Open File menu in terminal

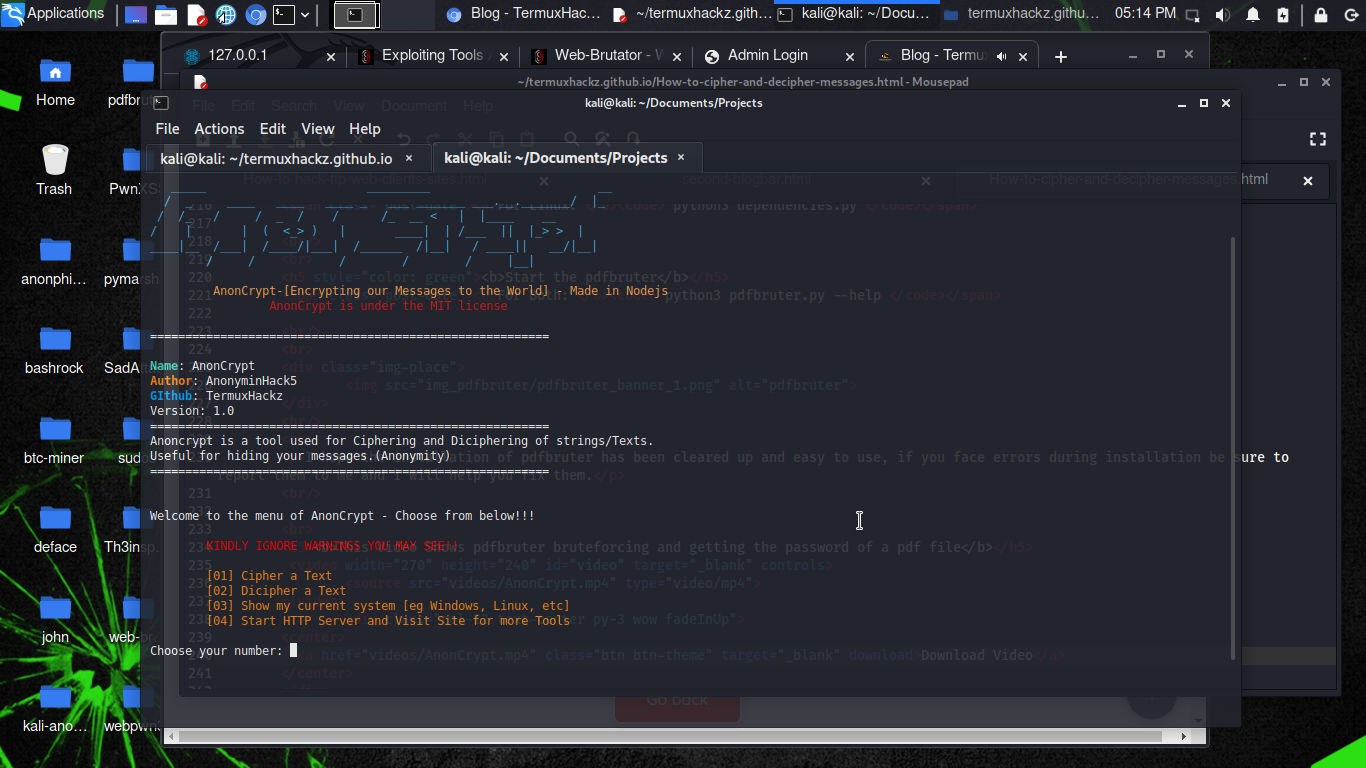(x=167, y=129)
